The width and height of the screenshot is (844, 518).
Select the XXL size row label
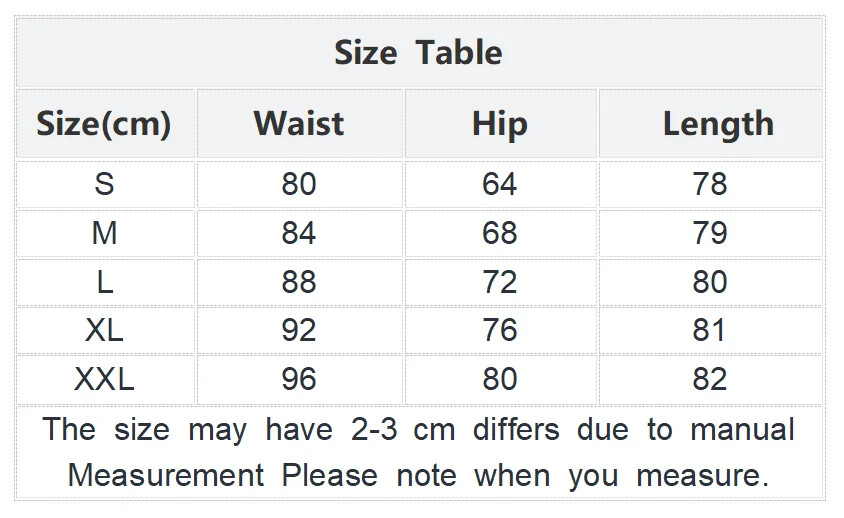pos(104,379)
